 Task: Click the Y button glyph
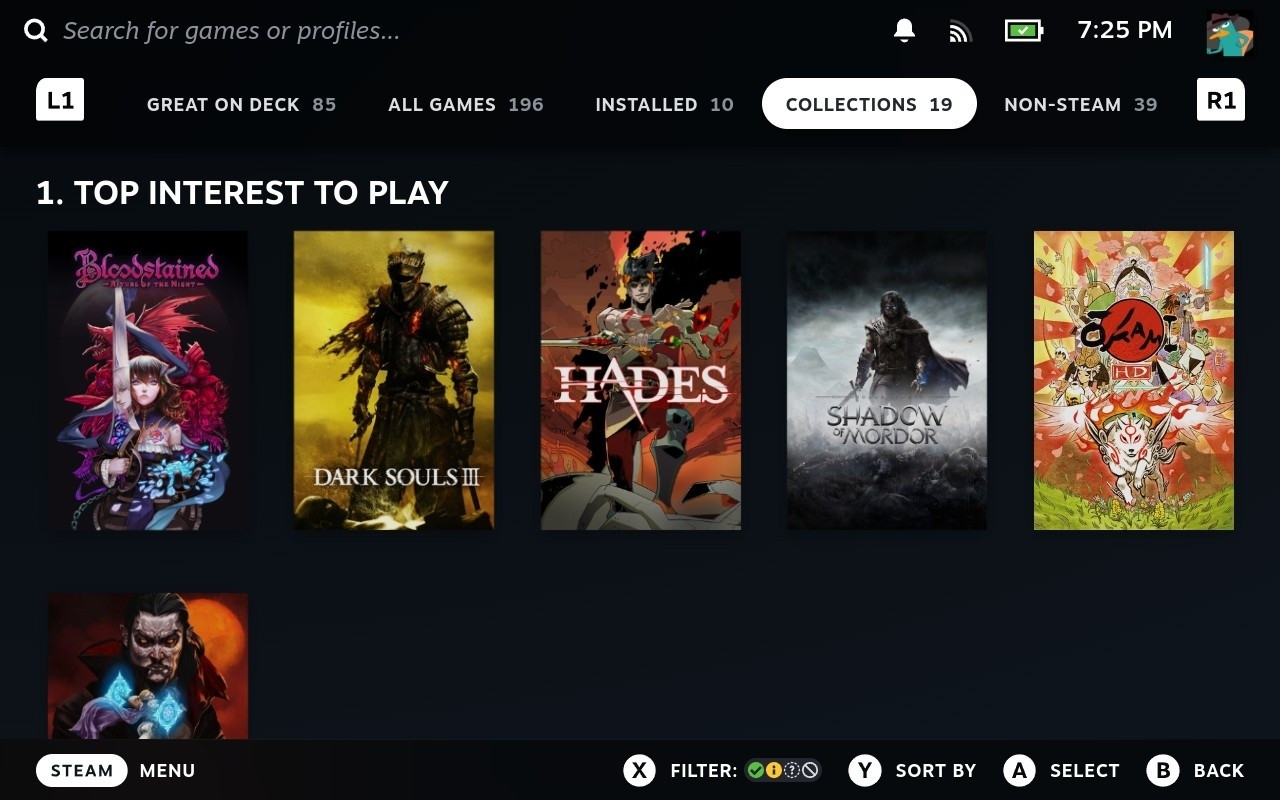tap(865, 771)
